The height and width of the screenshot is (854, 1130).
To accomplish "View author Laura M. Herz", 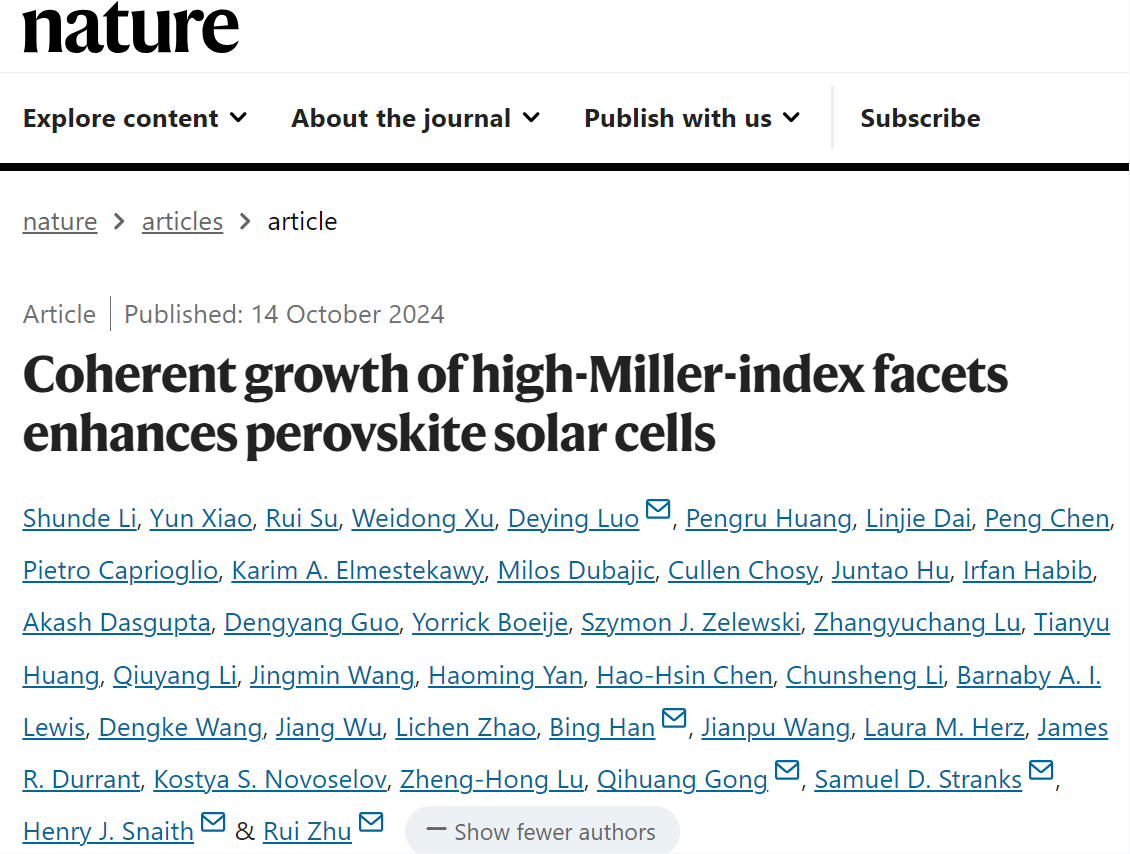I will [944, 727].
